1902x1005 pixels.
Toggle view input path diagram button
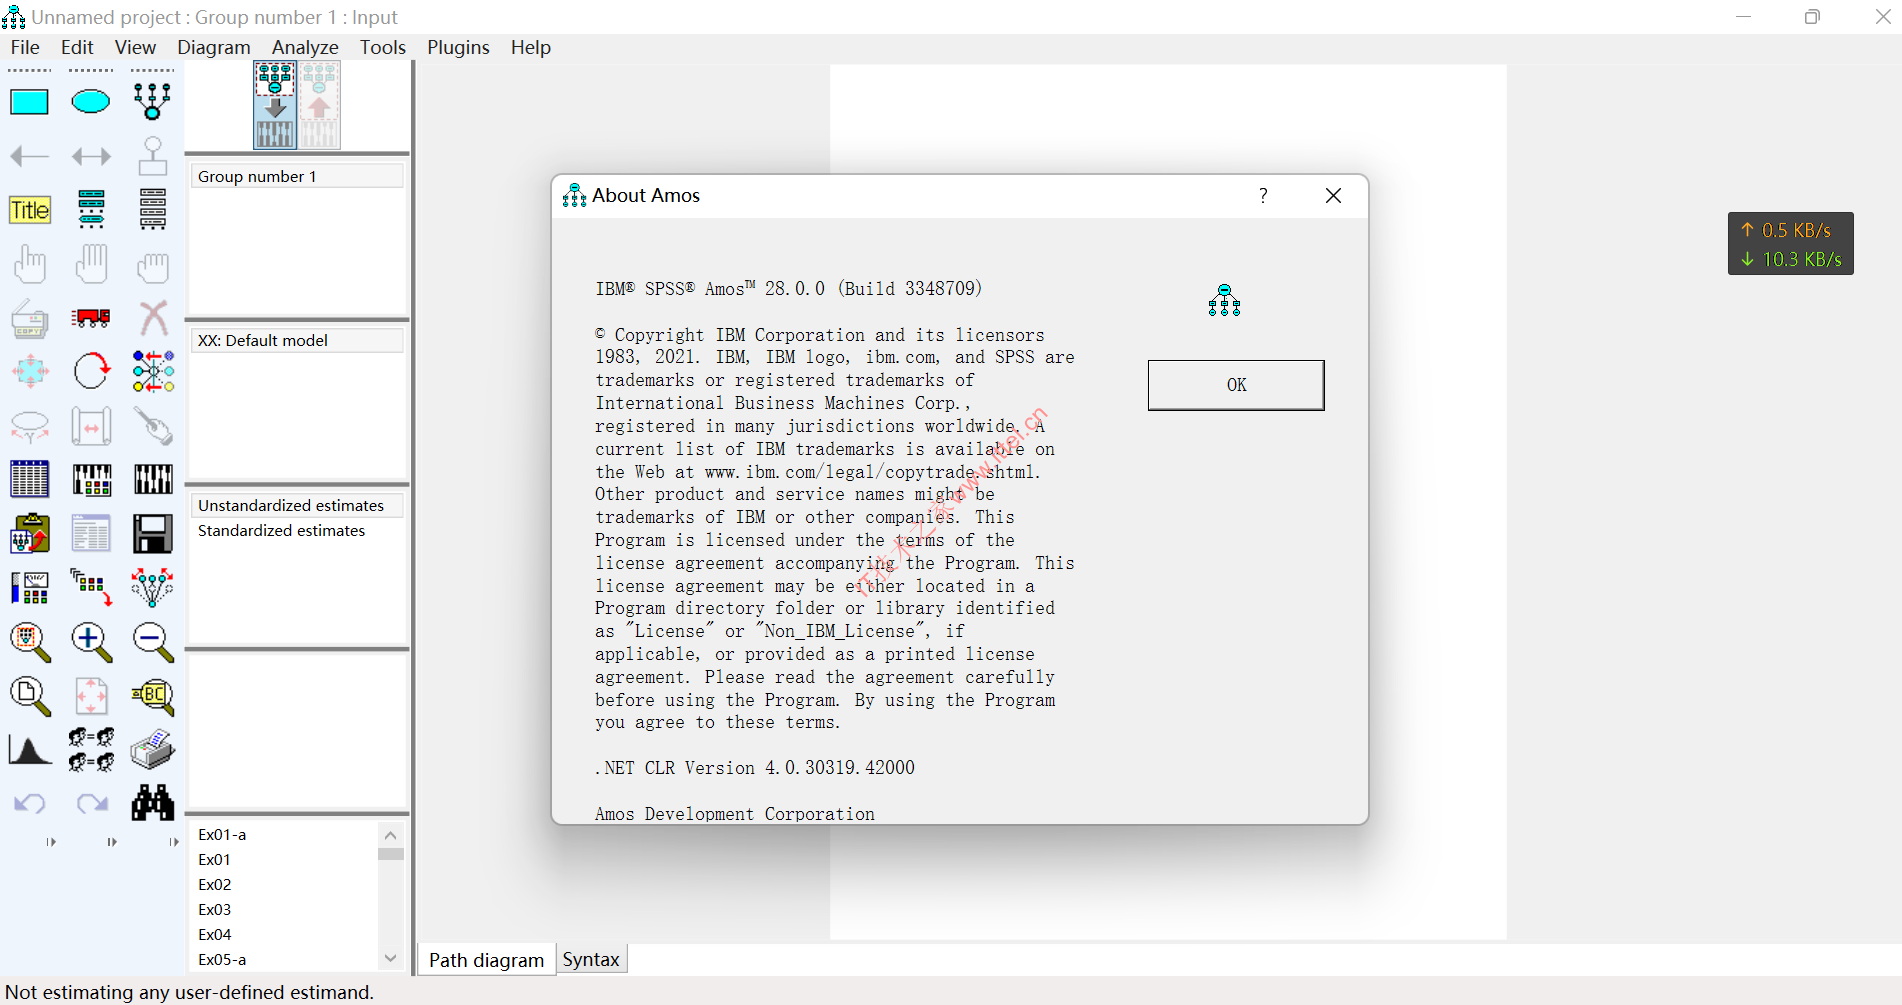(x=275, y=105)
